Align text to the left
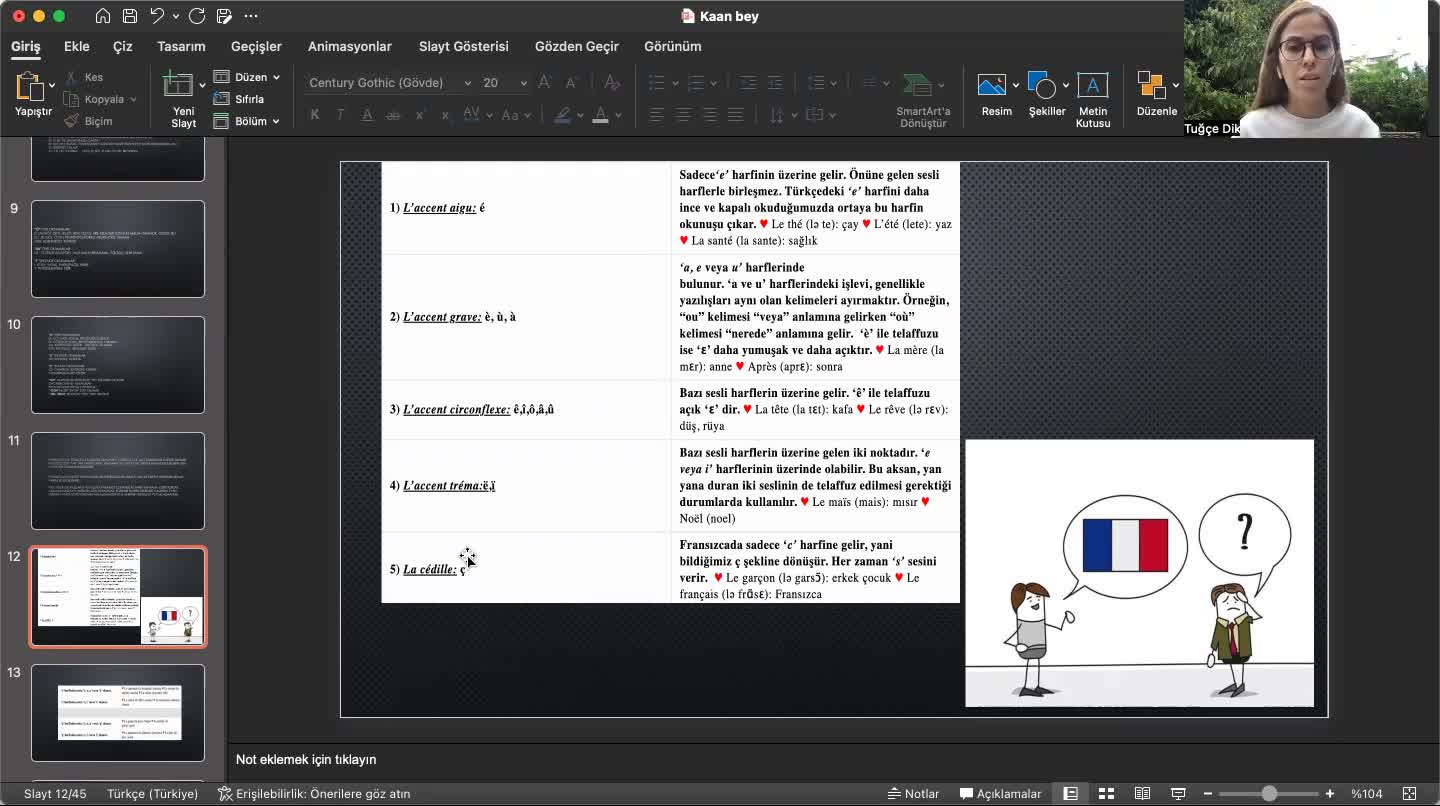This screenshot has width=1440, height=806. (657, 115)
